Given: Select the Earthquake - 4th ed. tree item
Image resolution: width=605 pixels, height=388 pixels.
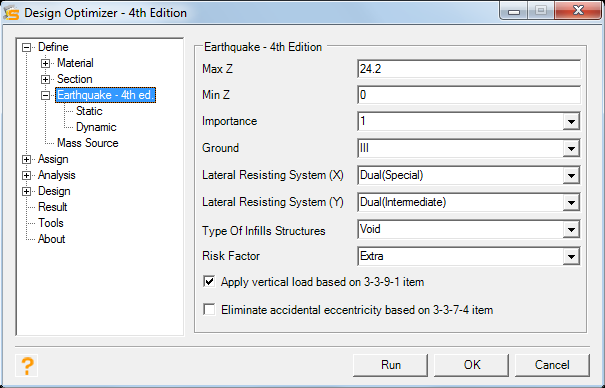Looking at the screenshot, I should (105, 95).
